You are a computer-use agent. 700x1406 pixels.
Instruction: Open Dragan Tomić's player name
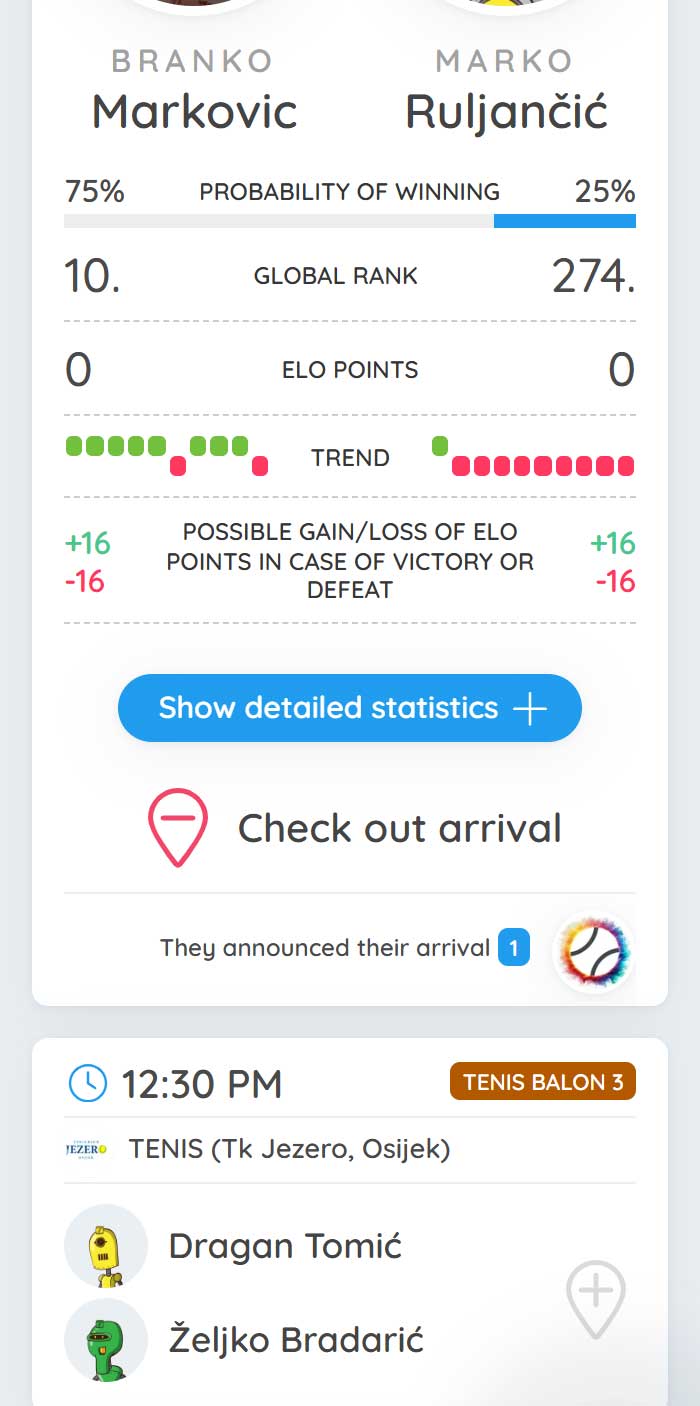285,1246
